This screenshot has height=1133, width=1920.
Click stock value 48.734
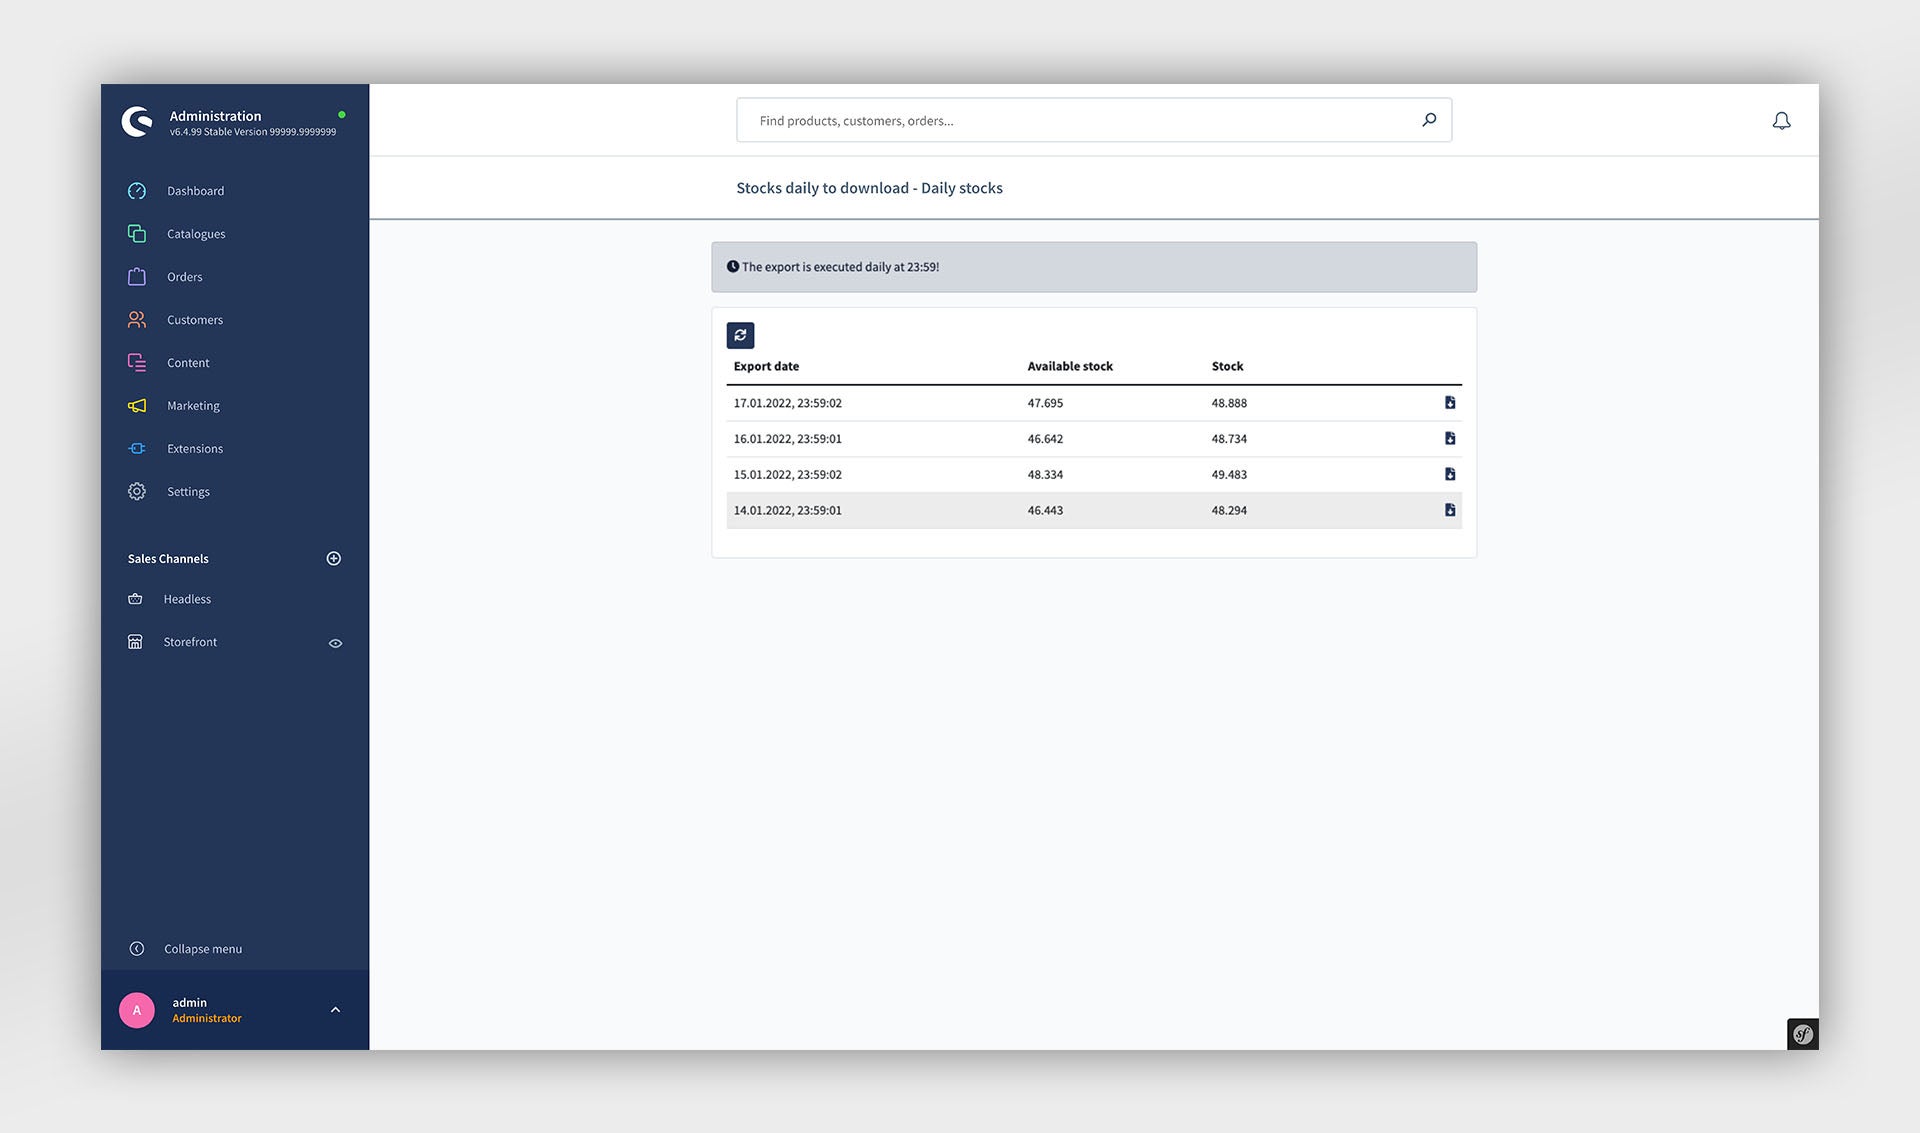pos(1229,439)
